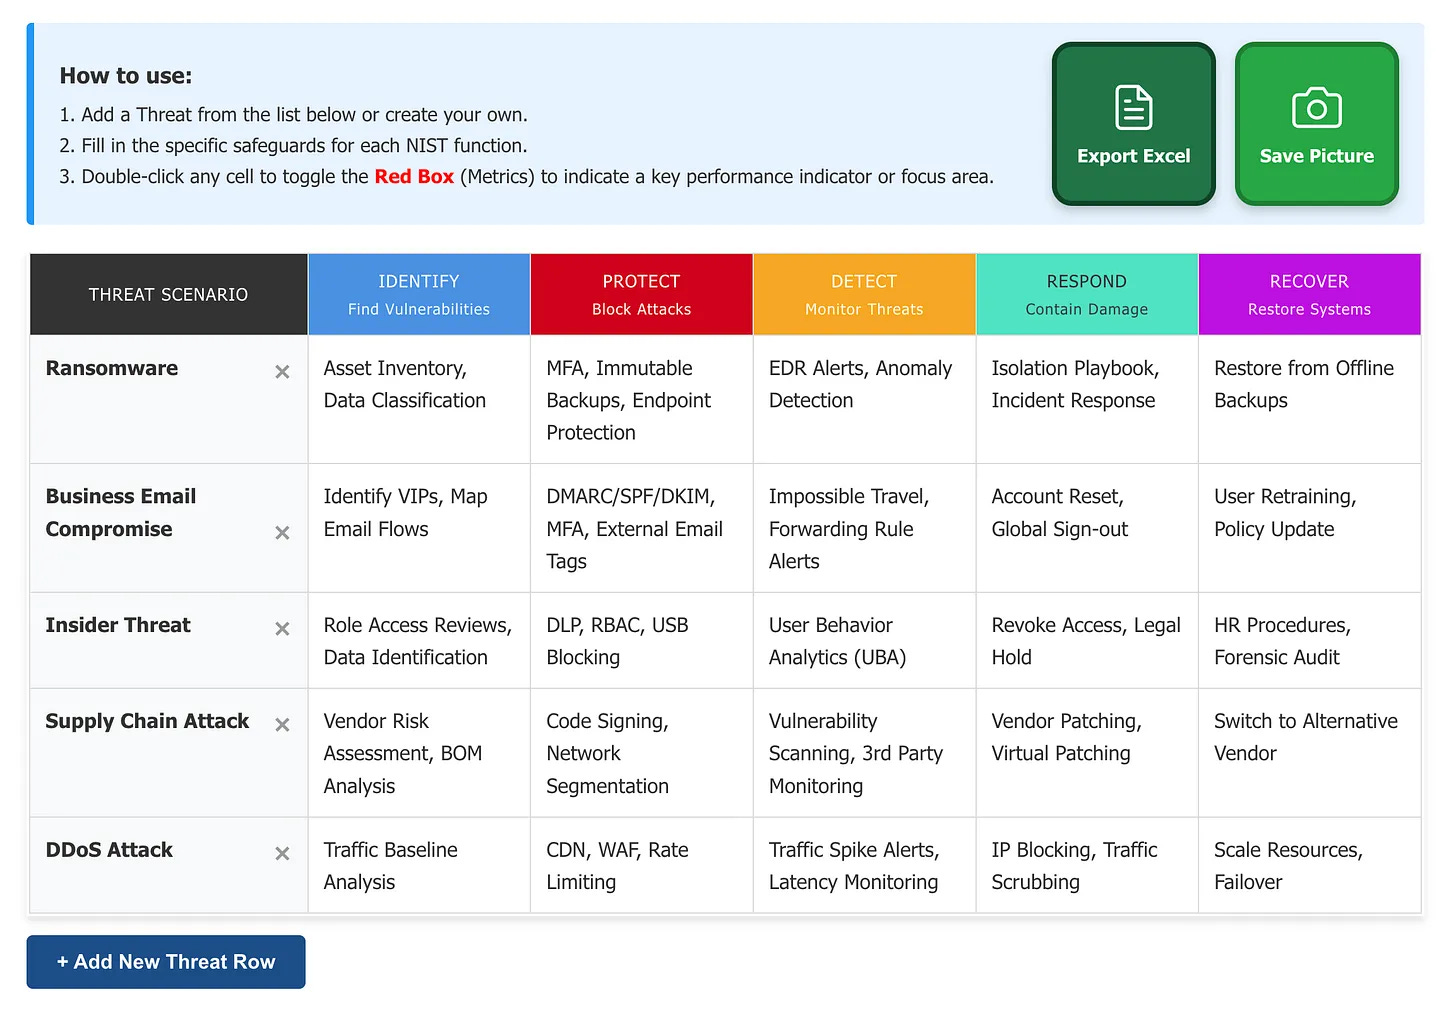Click cell 'Traffic Spike Alerts, Latency Monitoring'

tap(864, 865)
